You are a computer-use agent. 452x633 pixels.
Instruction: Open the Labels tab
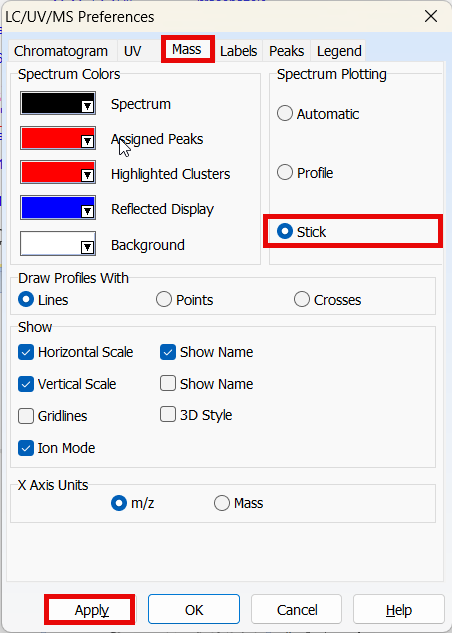coord(239,51)
